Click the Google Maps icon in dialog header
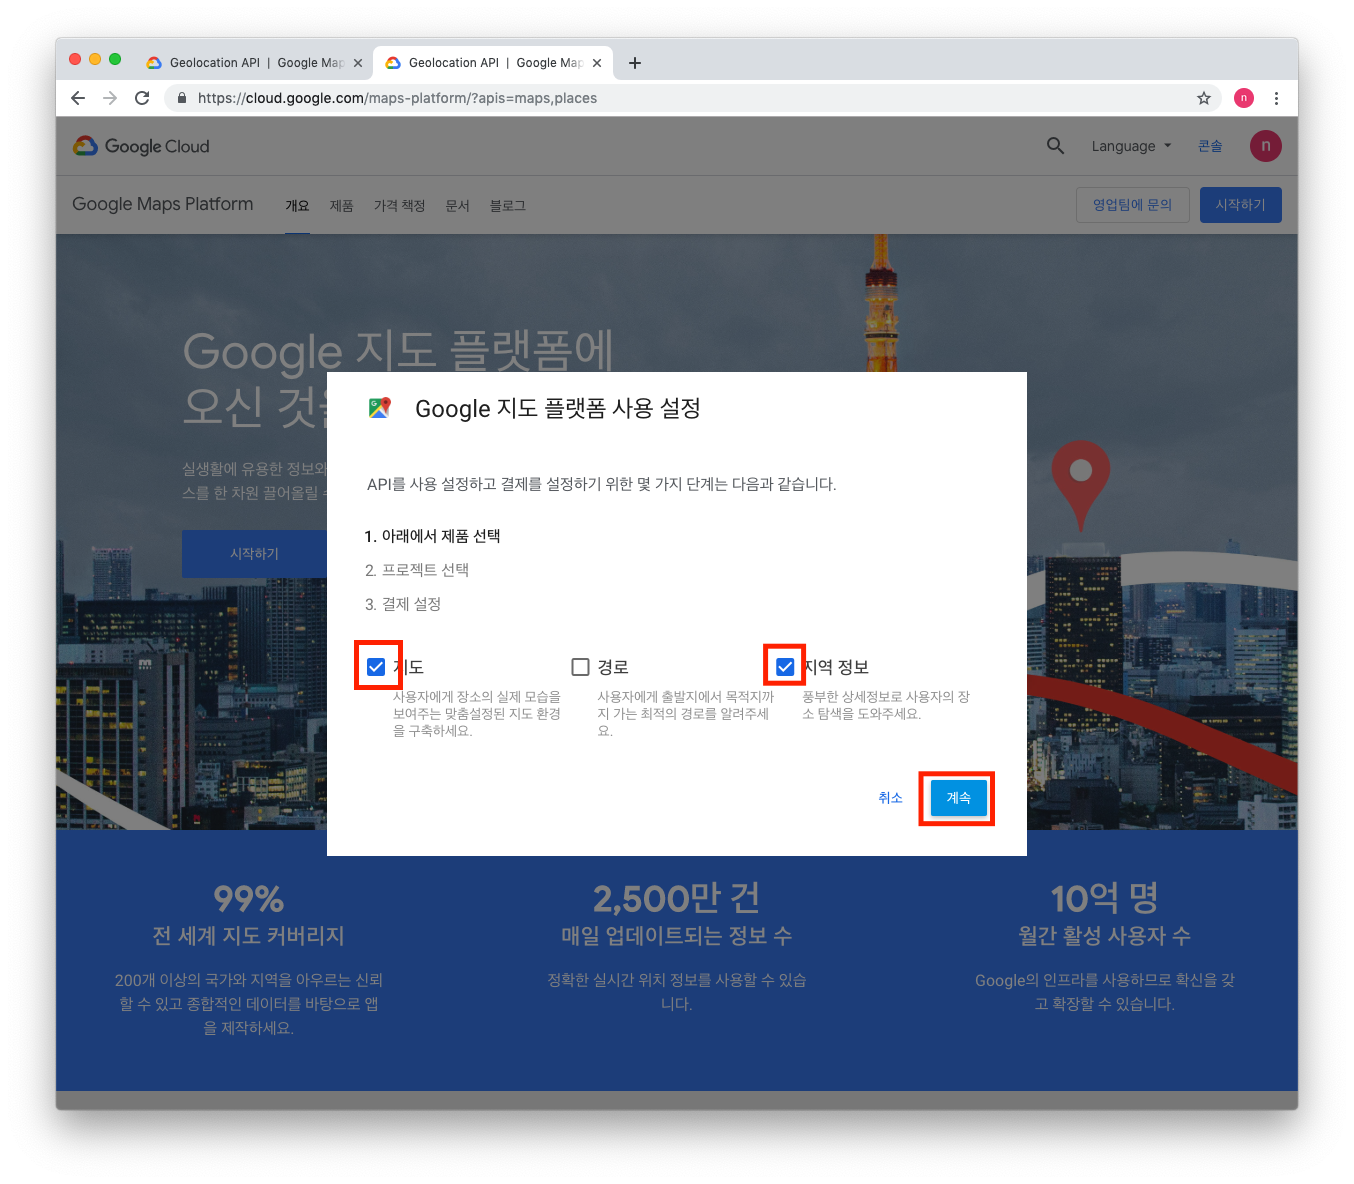This screenshot has width=1354, height=1184. point(380,408)
